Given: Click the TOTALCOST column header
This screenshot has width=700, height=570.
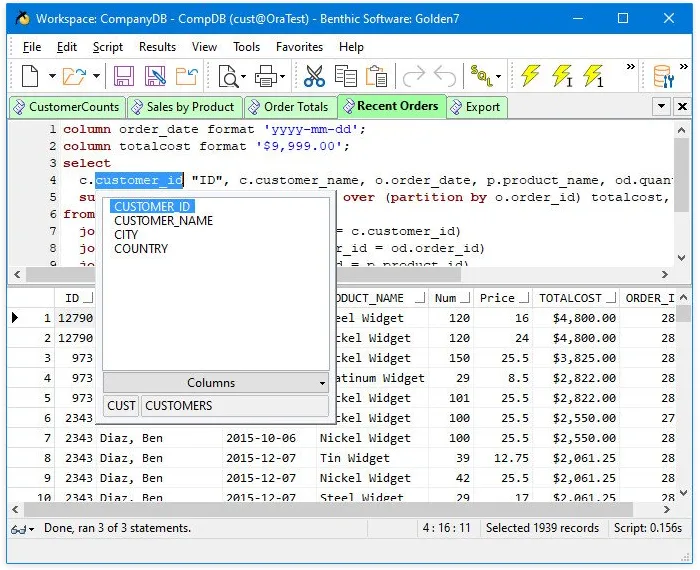Looking at the screenshot, I should pyautogui.click(x=576, y=298).
